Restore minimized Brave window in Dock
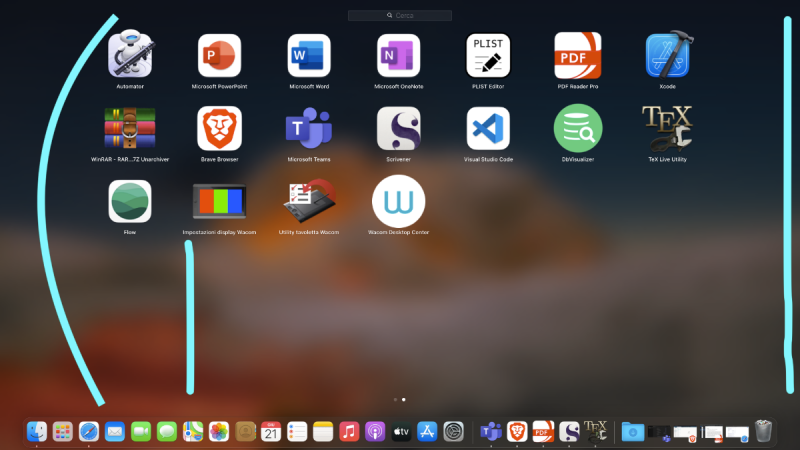800x450 pixels. 685,434
